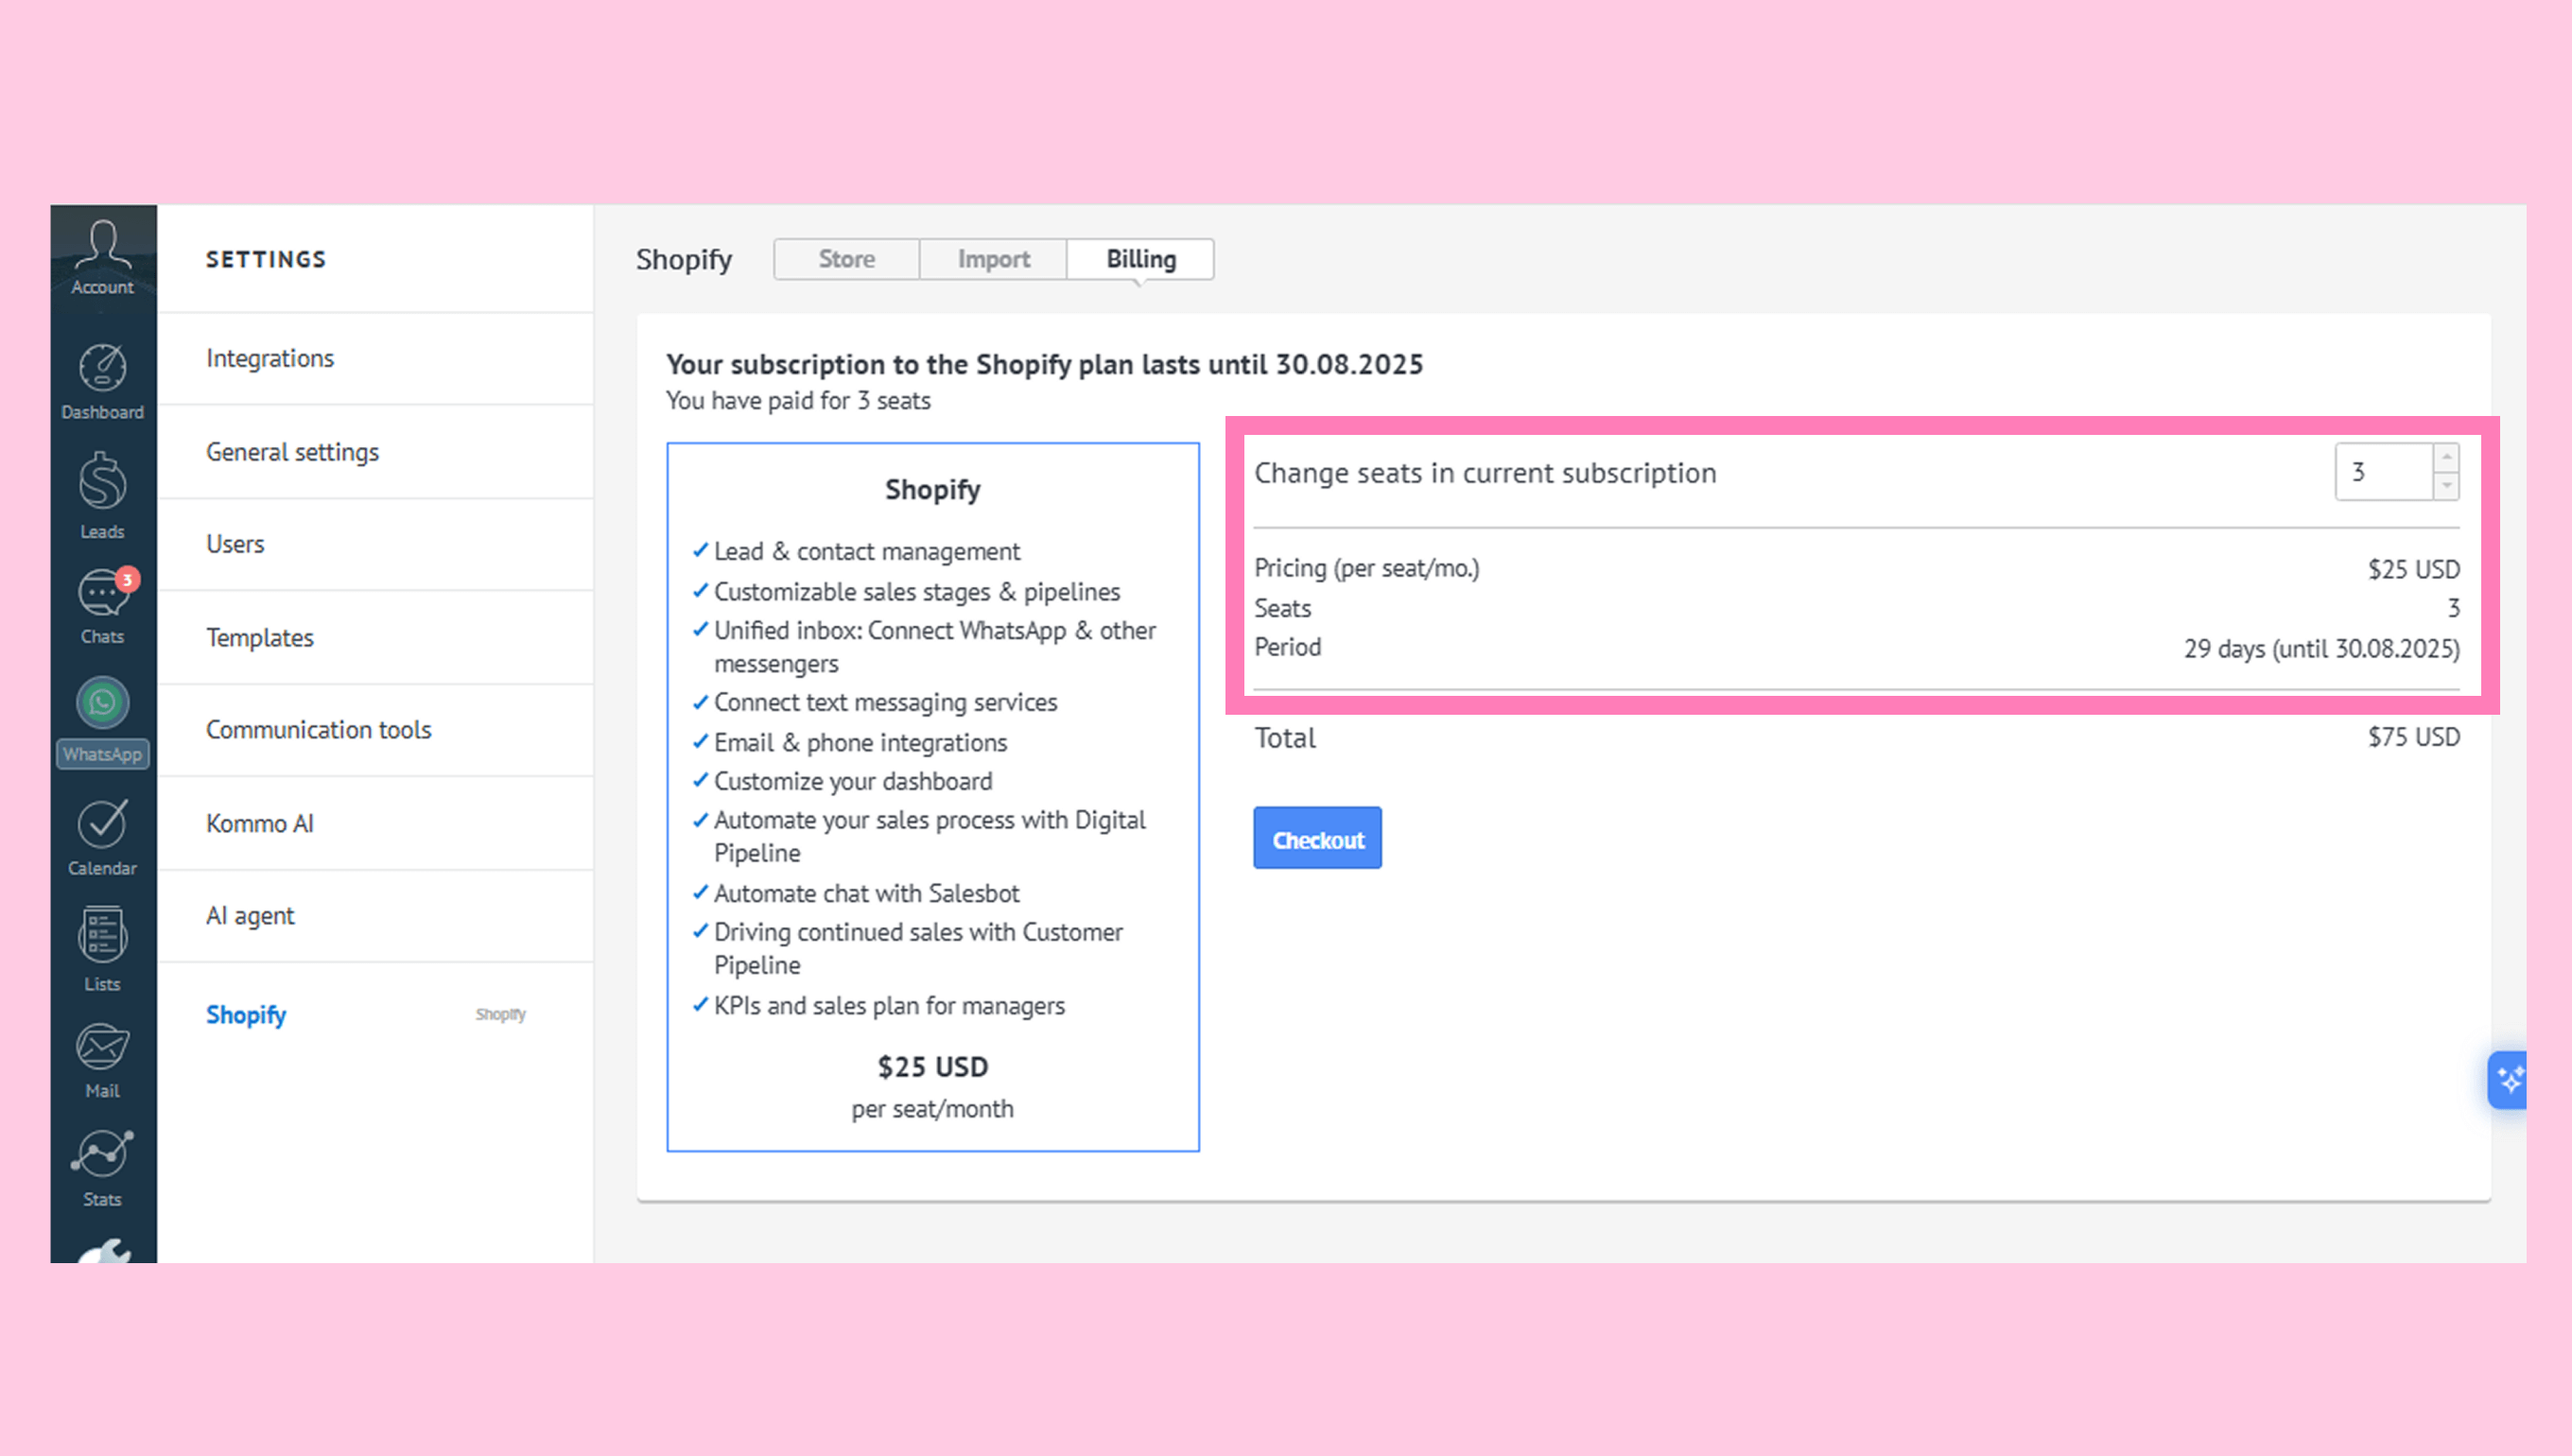The height and width of the screenshot is (1456, 2572).
Task: Click the Shopify plan card title
Action: click(932, 490)
